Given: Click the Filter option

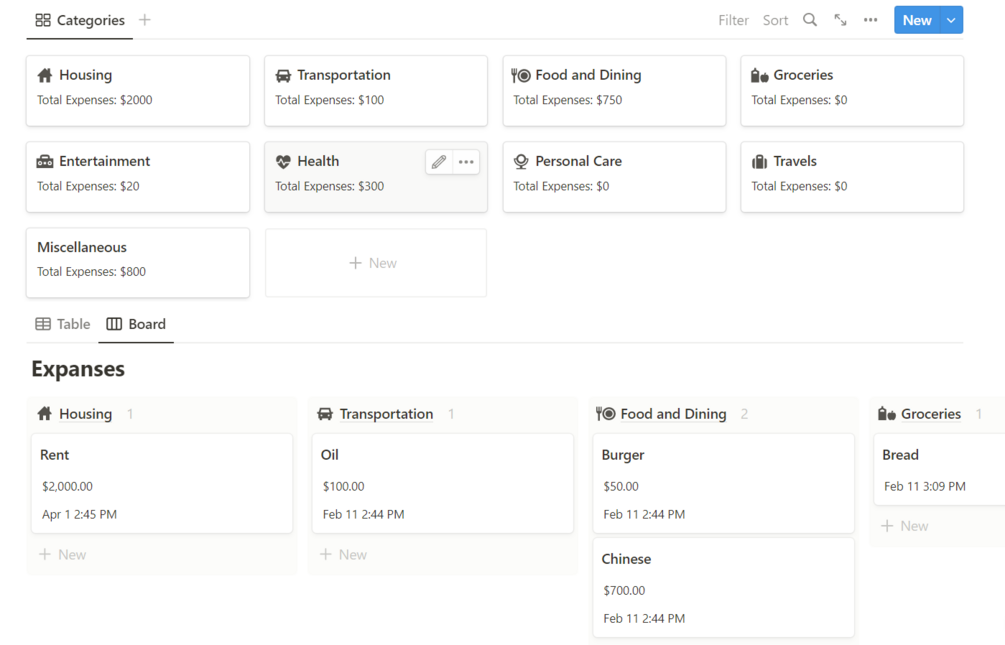Looking at the screenshot, I should pos(733,19).
